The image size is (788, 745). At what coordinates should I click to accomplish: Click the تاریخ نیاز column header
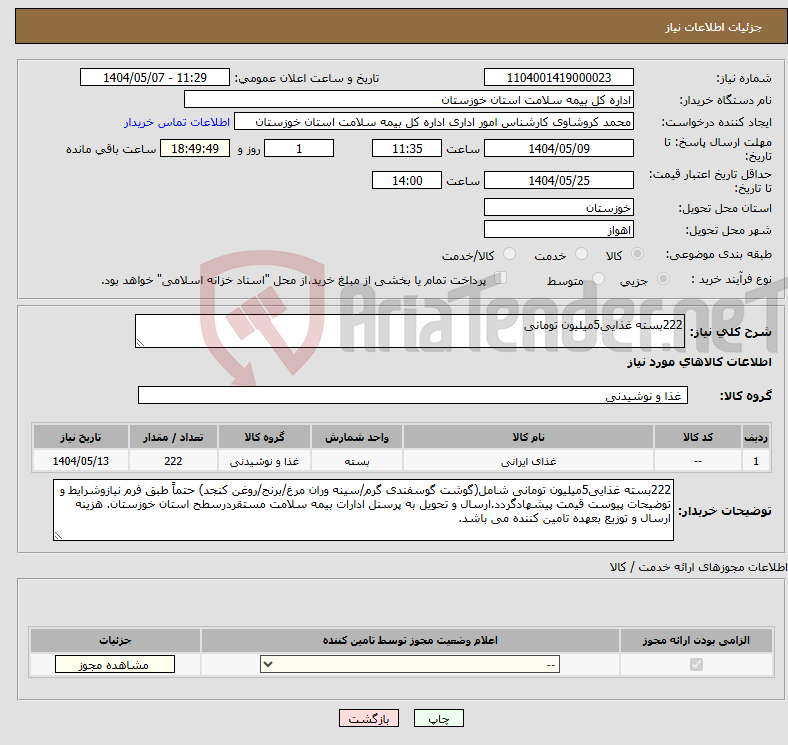click(x=80, y=437)
